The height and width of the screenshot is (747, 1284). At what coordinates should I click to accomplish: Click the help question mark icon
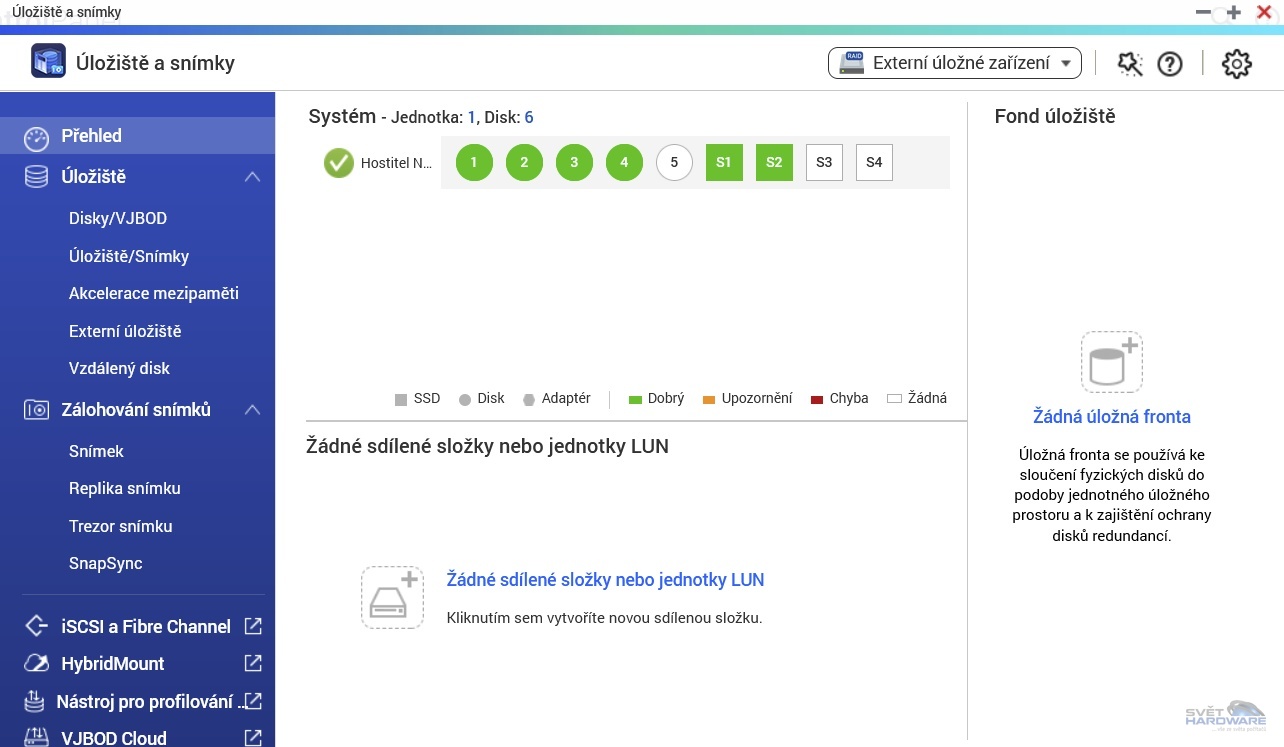coord(1170,64)
